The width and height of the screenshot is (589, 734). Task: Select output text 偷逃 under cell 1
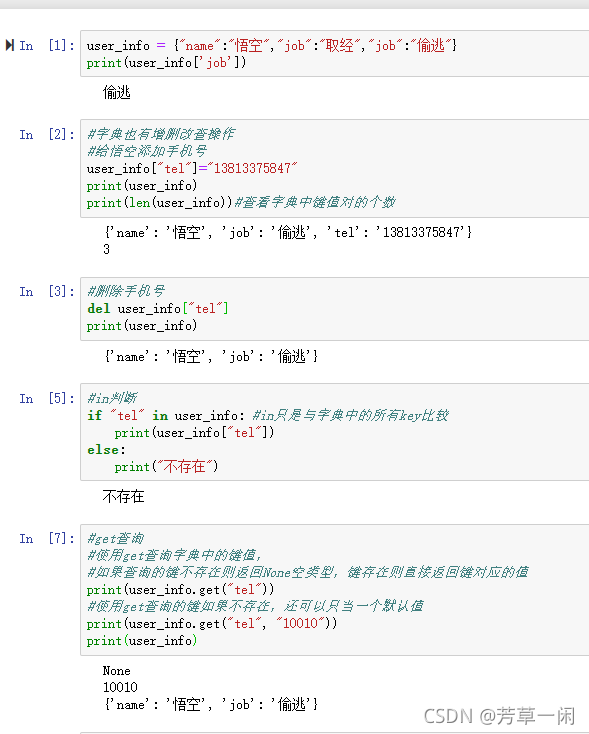[117, 92]
